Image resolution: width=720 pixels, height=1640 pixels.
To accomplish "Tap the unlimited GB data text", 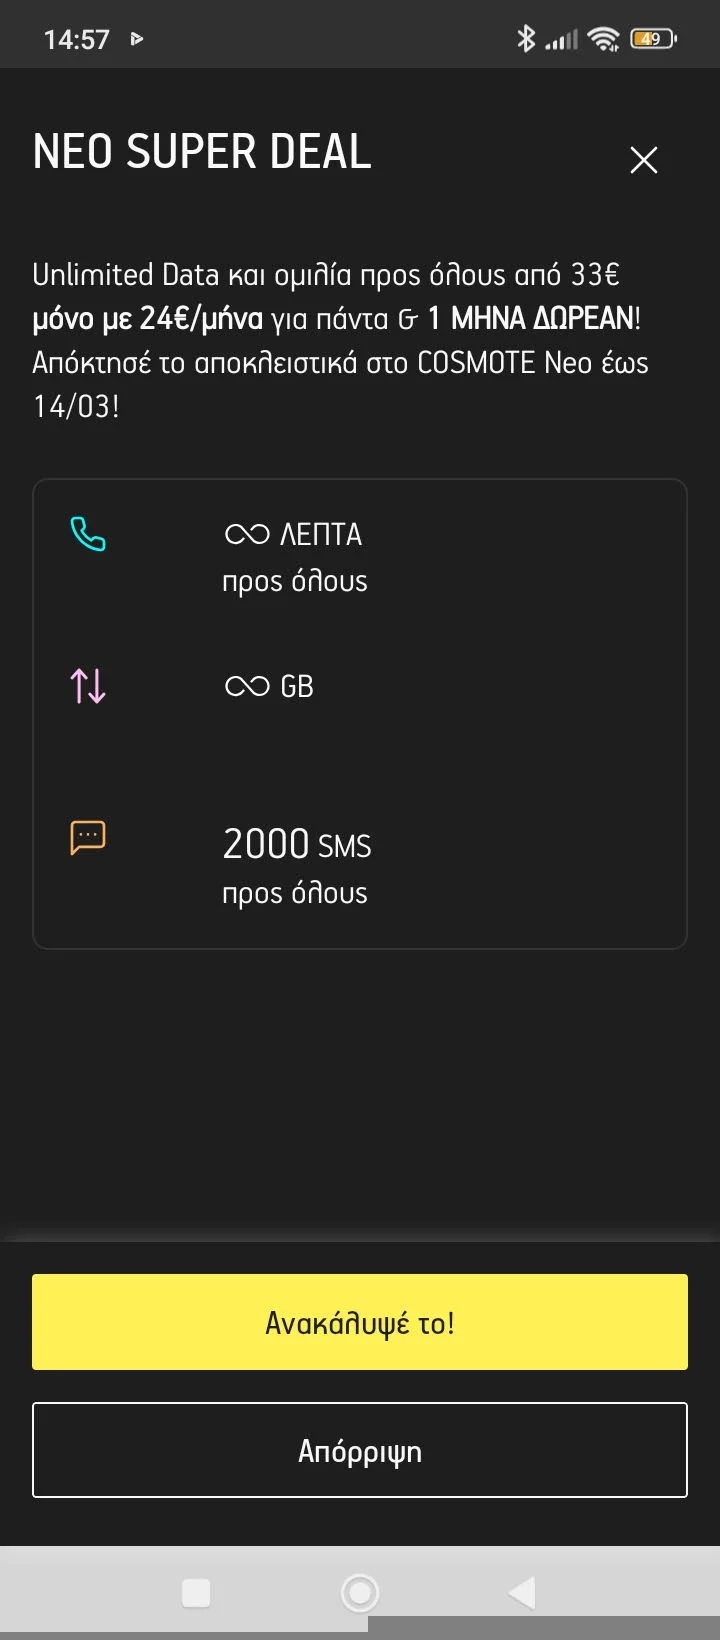I will [x=270, y=686].
